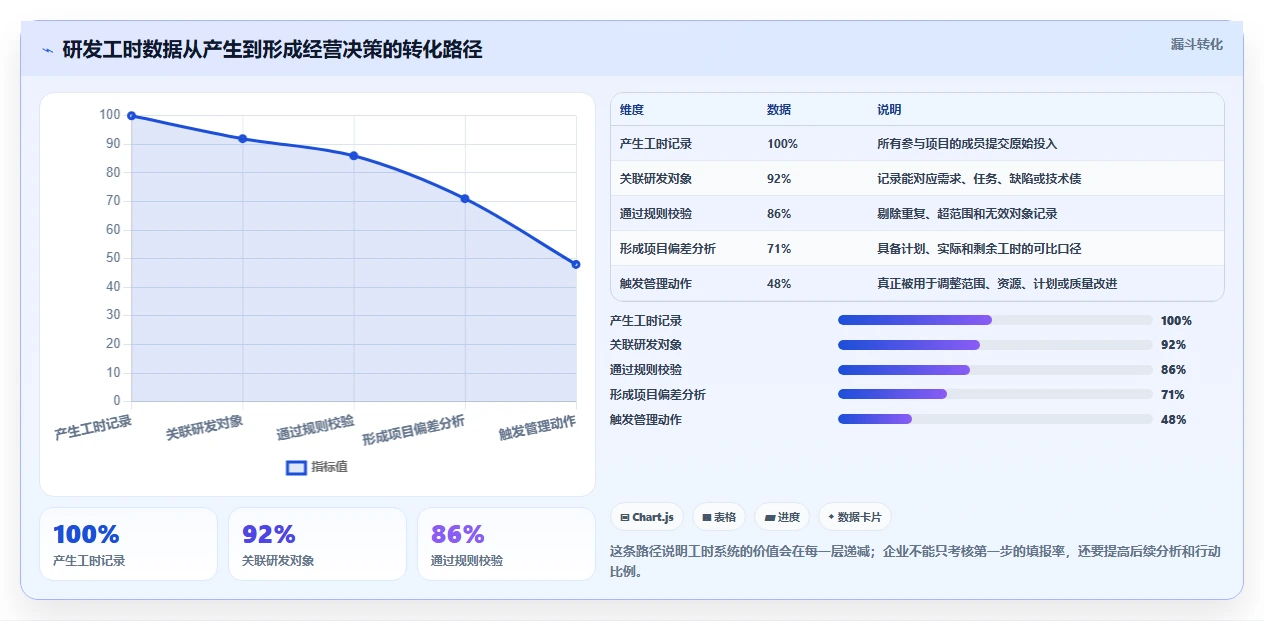Image resolution: width=1264 pixels, height=621 pixels.
Task: Click the page title 研发工时数据从产生到形成经营决策的转化路径
Action: 272,50
